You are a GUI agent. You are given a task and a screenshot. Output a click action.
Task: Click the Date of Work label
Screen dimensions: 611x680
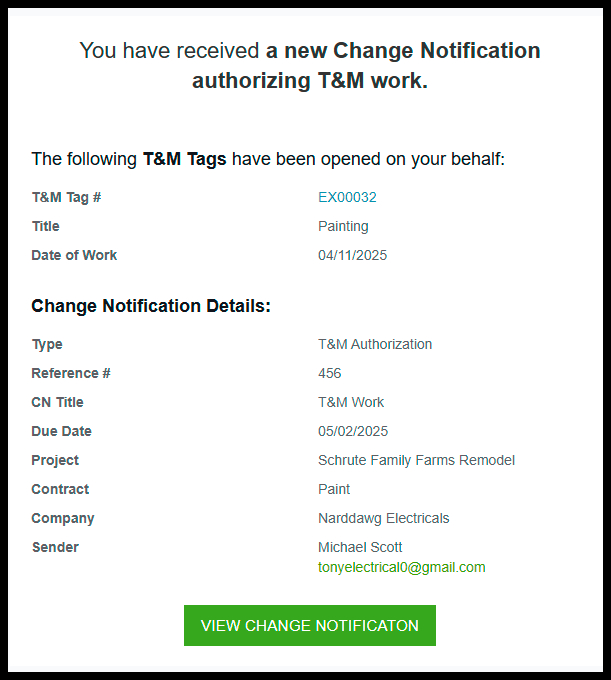(x=74, y=255)
